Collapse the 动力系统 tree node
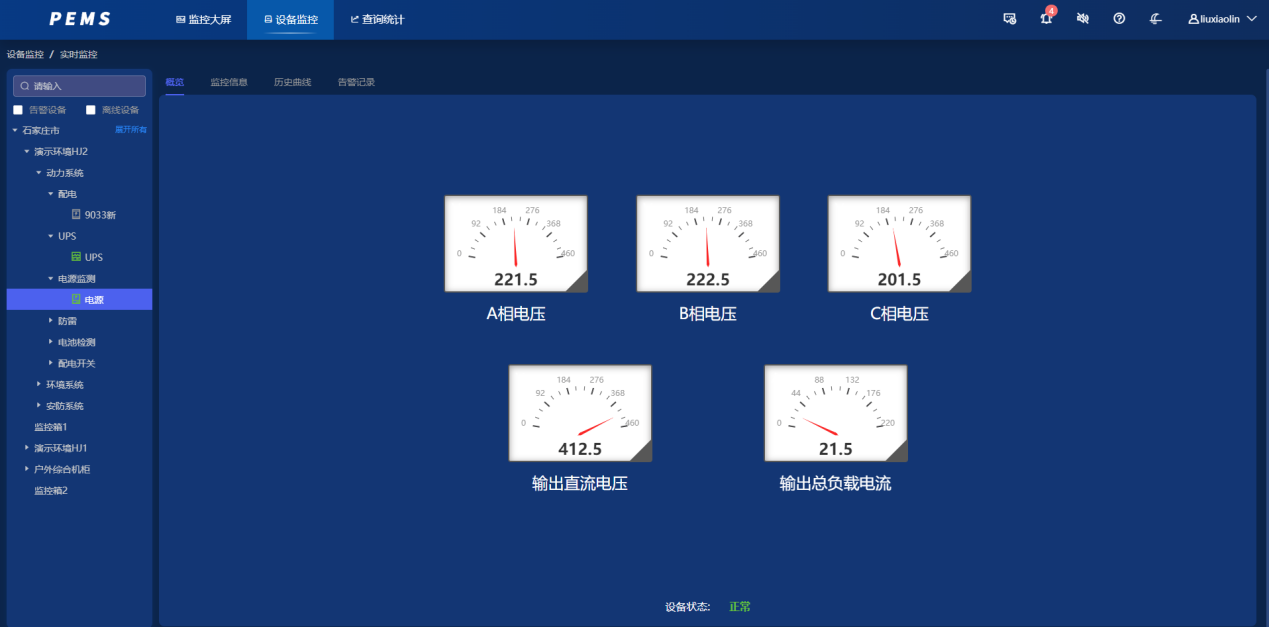This screenshot has height=627, width=1269. pos(39,172)
